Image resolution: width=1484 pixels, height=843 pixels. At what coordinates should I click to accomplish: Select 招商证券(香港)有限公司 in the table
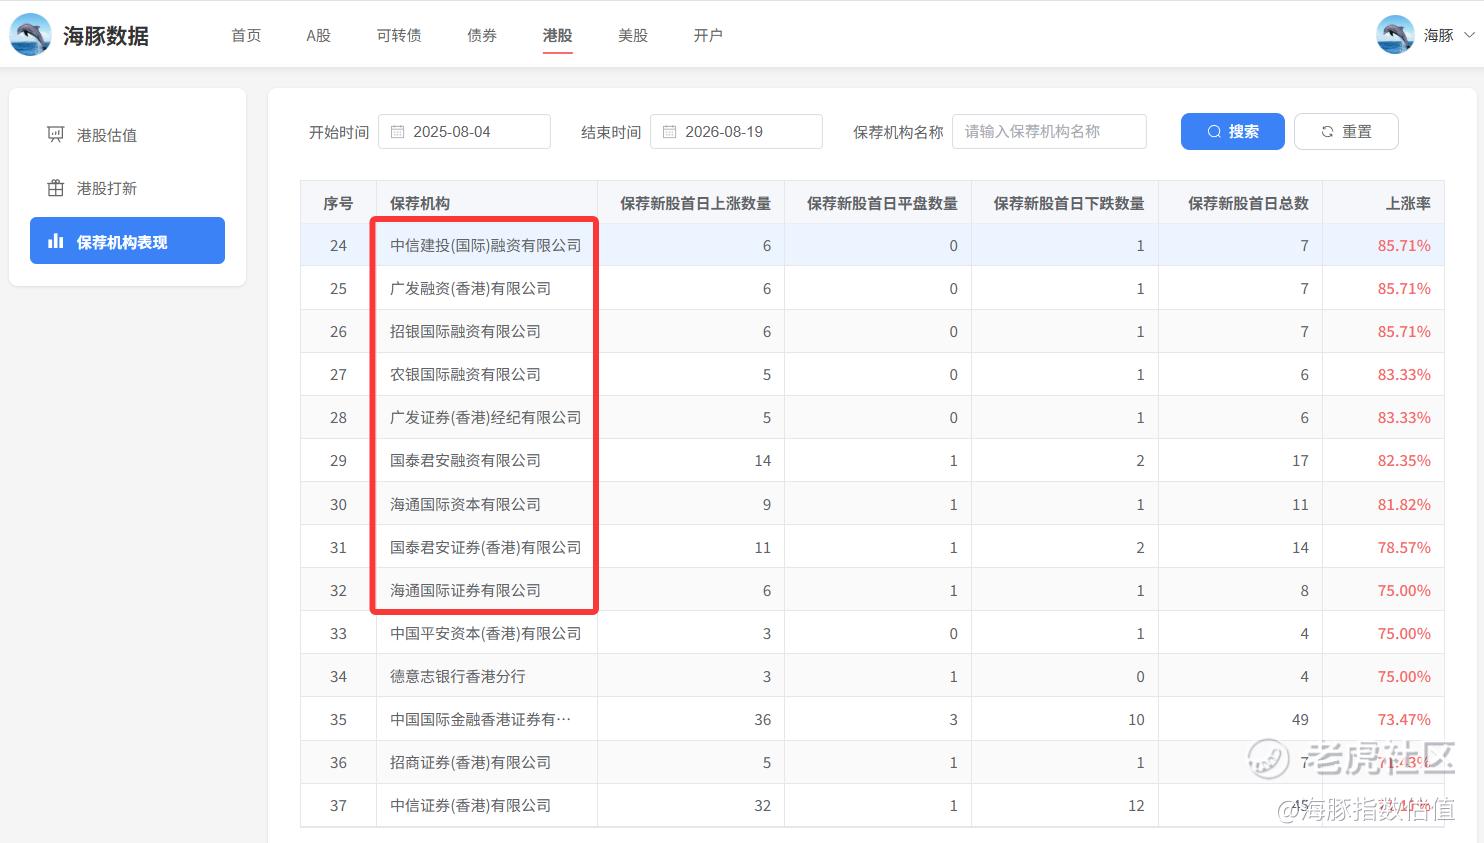[x=471, y=763]
